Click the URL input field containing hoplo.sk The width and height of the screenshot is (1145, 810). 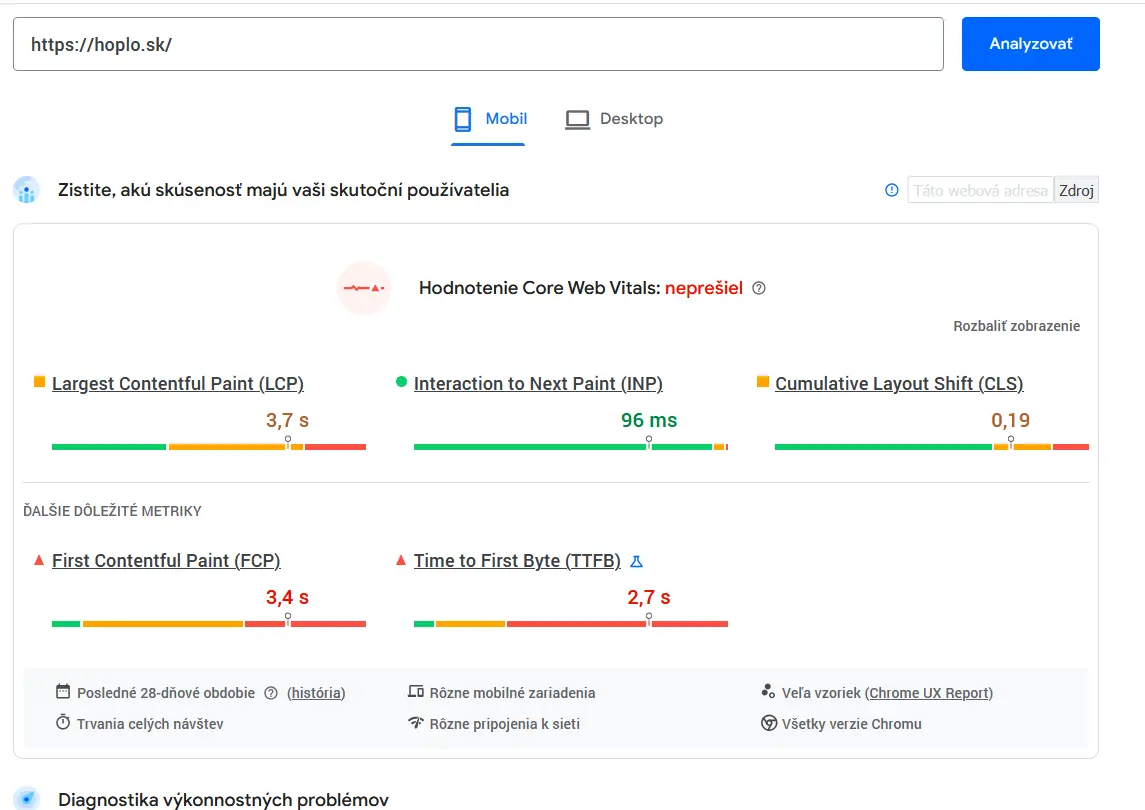click(478, 43)
